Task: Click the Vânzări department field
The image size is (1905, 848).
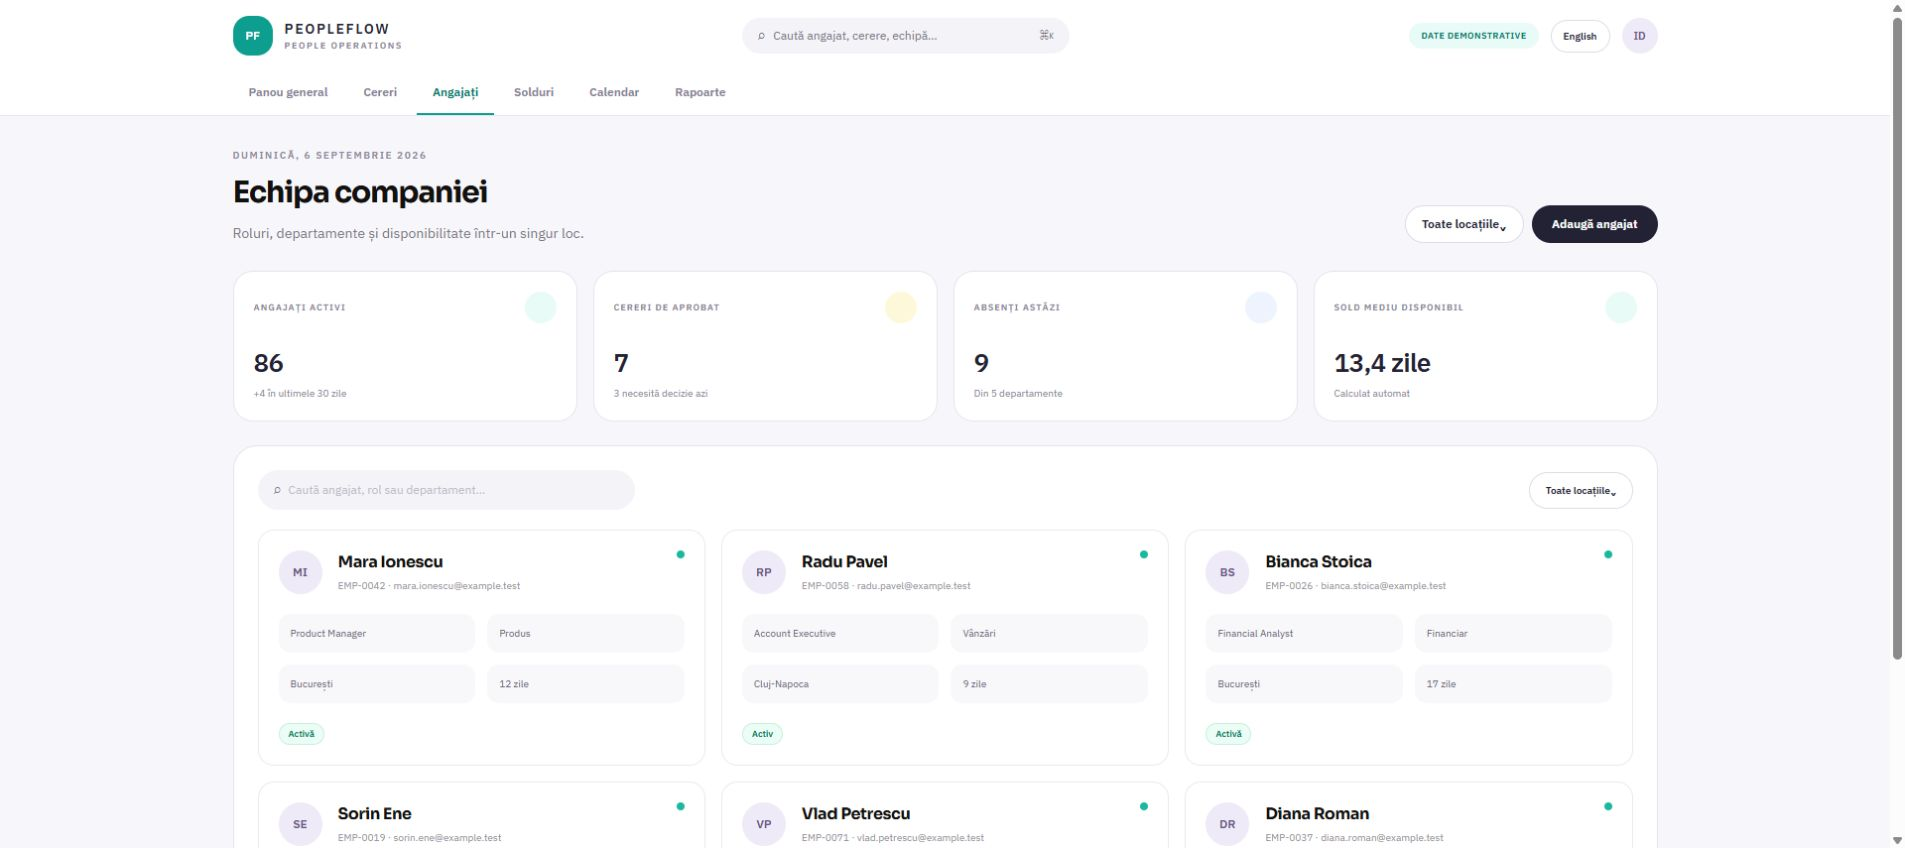Action: pos(1049,633)
